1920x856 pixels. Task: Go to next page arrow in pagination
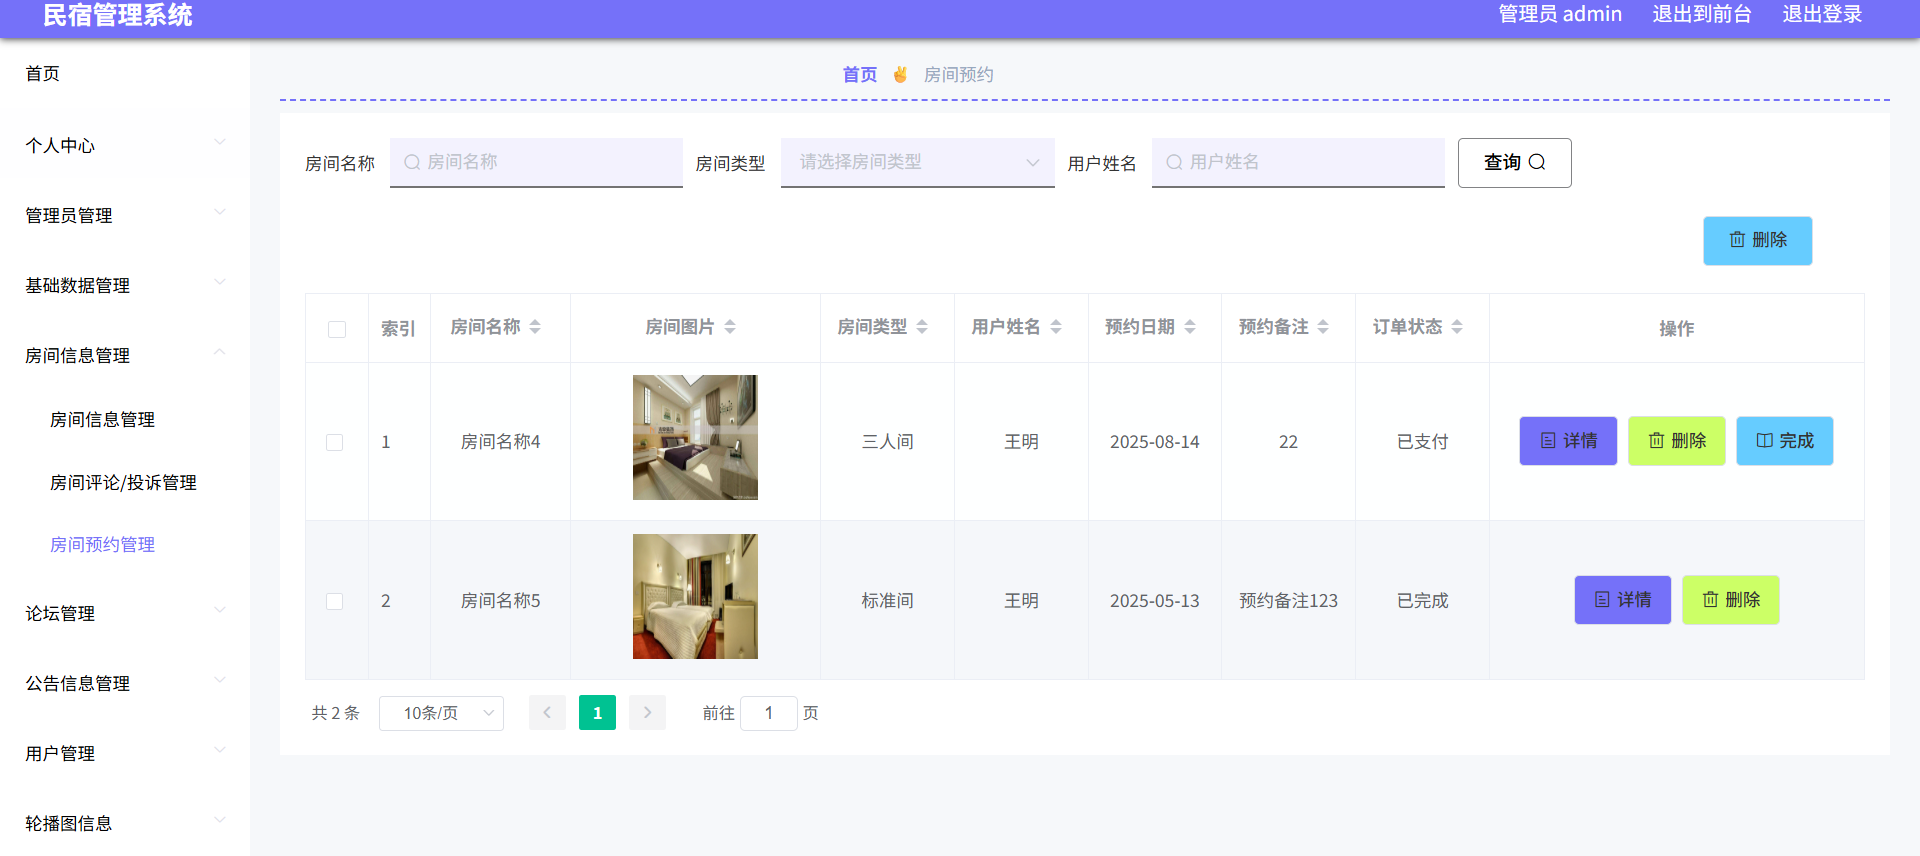pos(647,713)
